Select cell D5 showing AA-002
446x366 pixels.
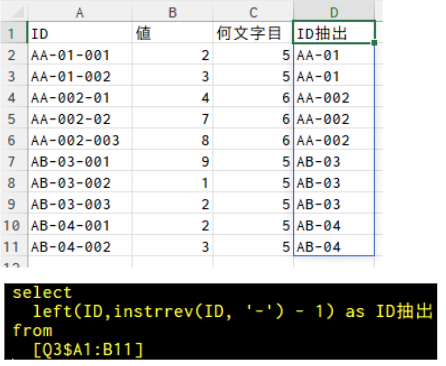coord(334,119)
